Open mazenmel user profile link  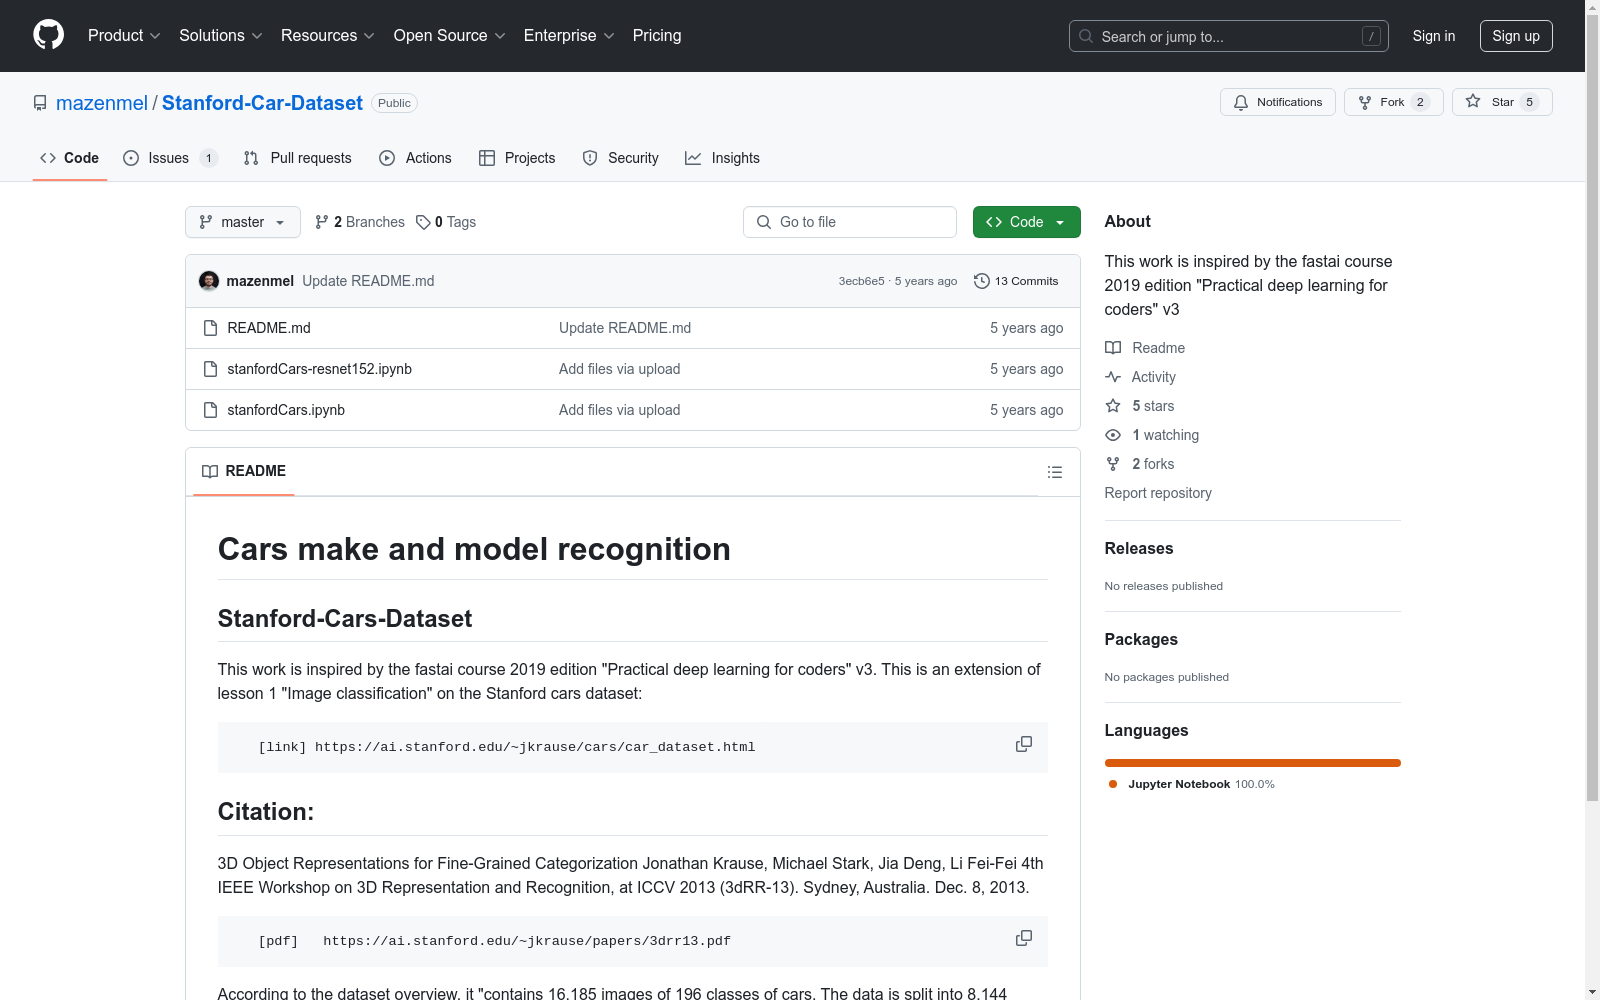(x=102, y=103)
